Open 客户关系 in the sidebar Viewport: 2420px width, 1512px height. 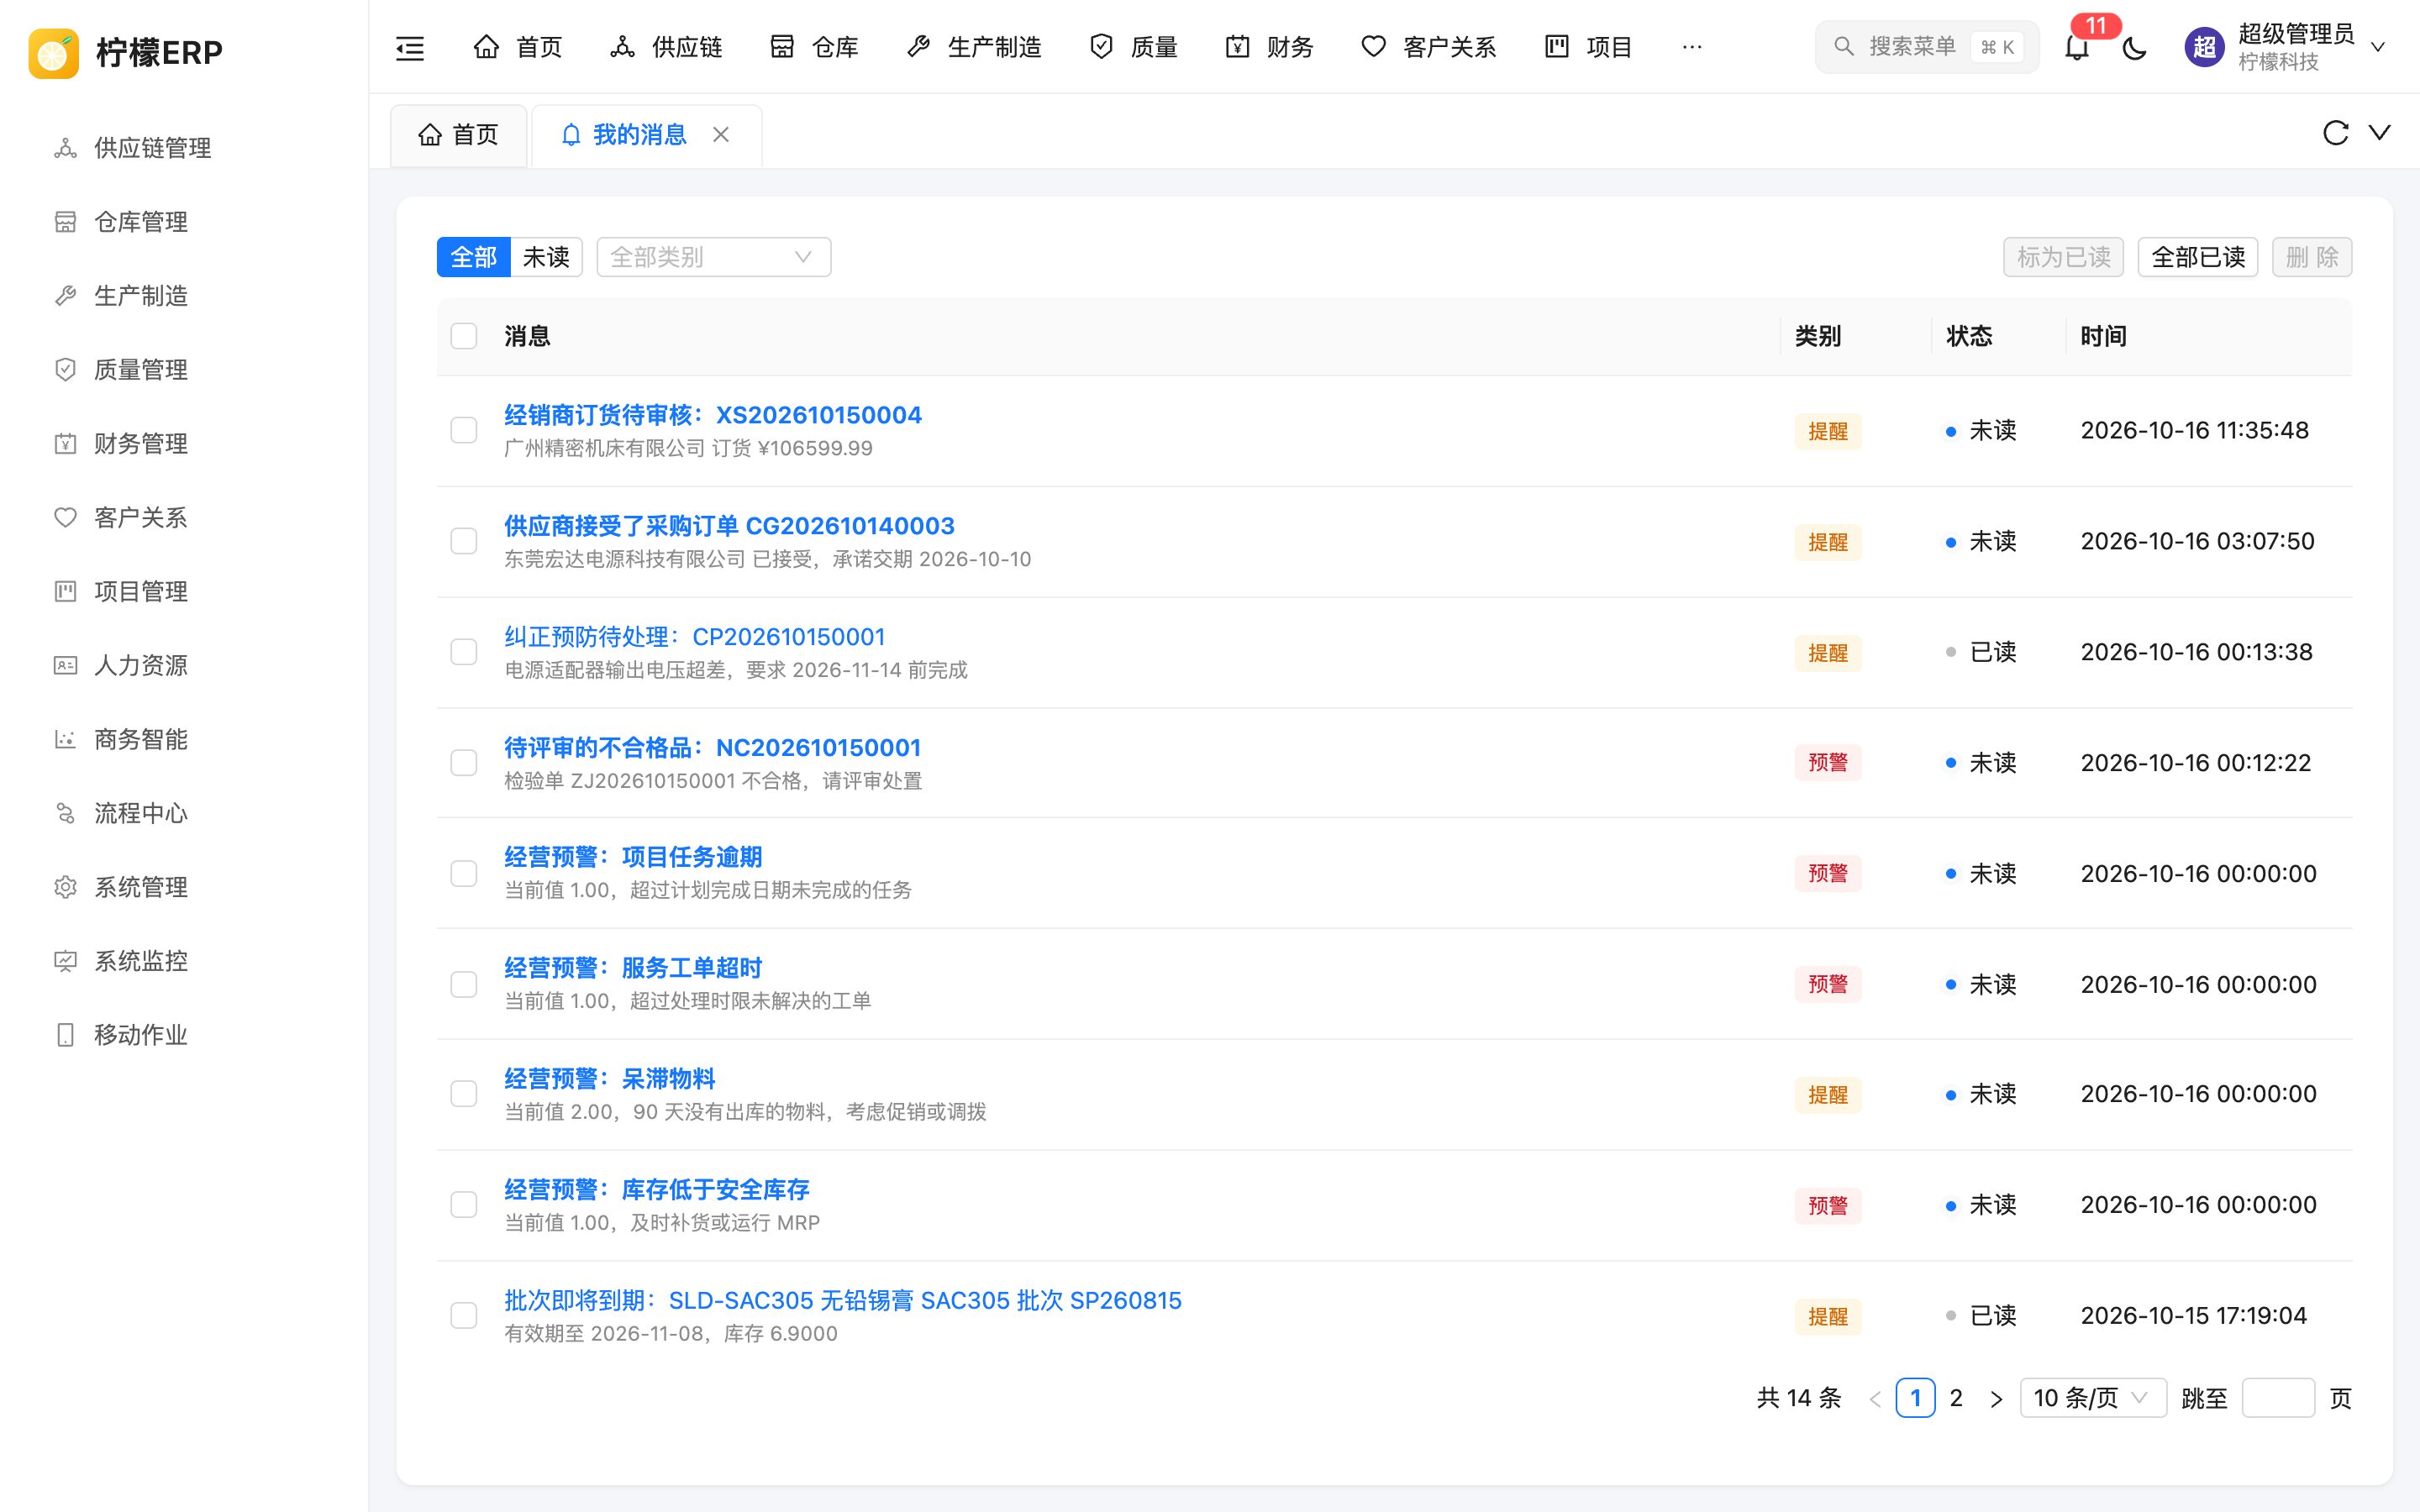tap(184, 518)
